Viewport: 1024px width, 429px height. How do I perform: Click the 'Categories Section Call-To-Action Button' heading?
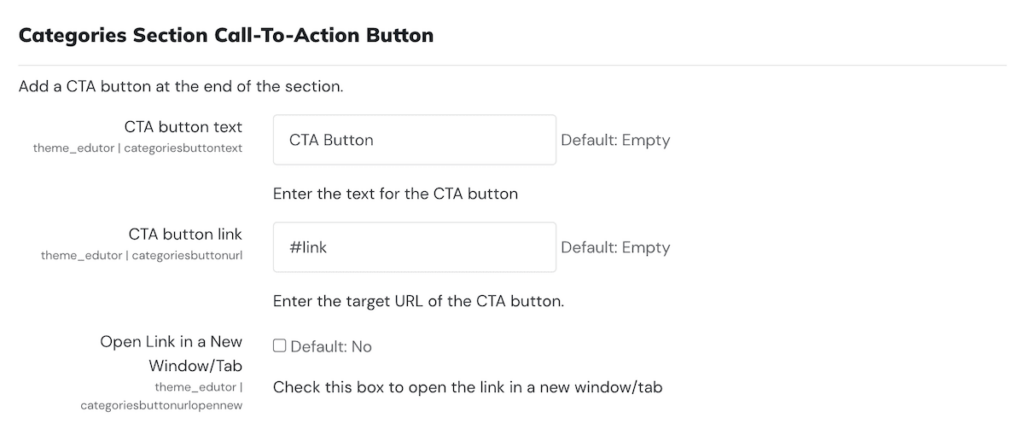point(226,36)
